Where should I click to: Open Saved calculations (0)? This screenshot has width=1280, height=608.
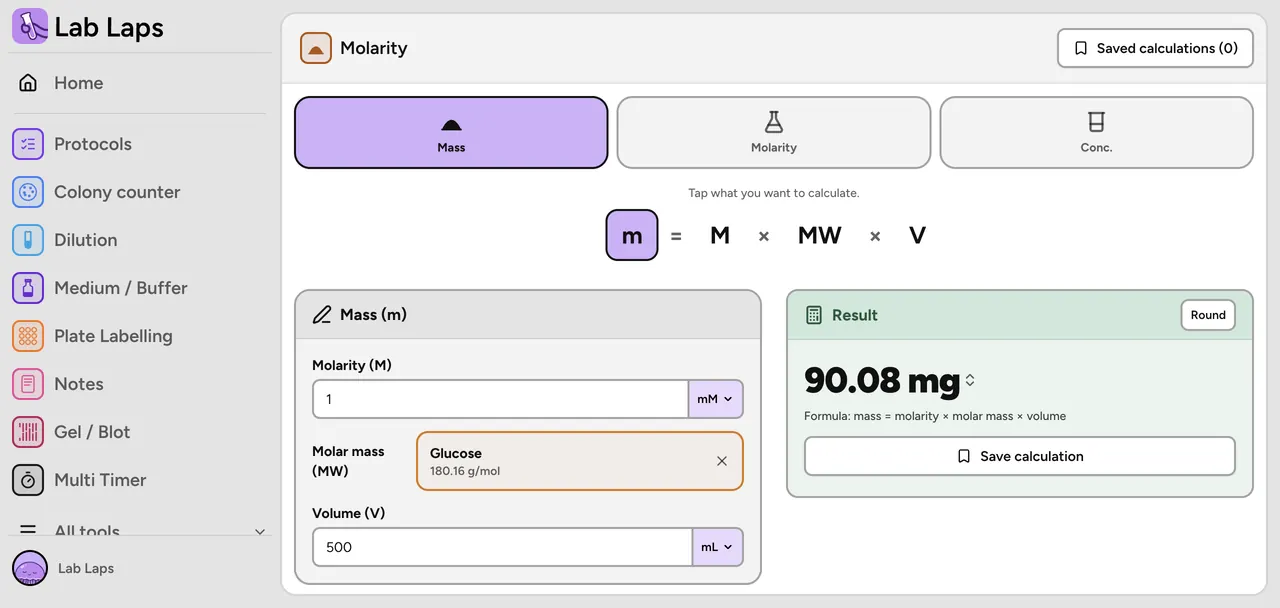(1155, 48)
